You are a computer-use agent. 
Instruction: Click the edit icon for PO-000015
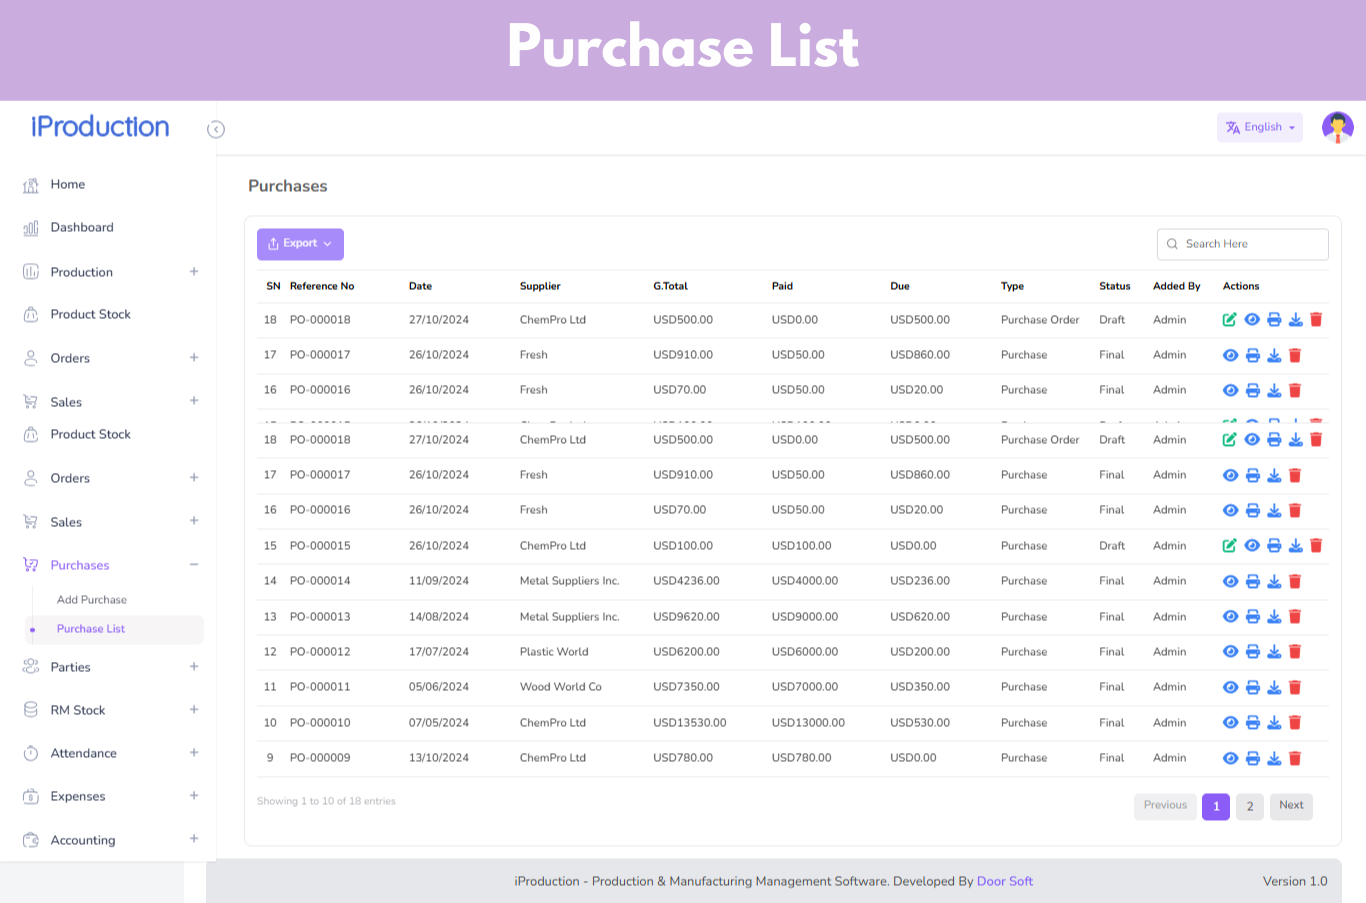coord(1229,546)
